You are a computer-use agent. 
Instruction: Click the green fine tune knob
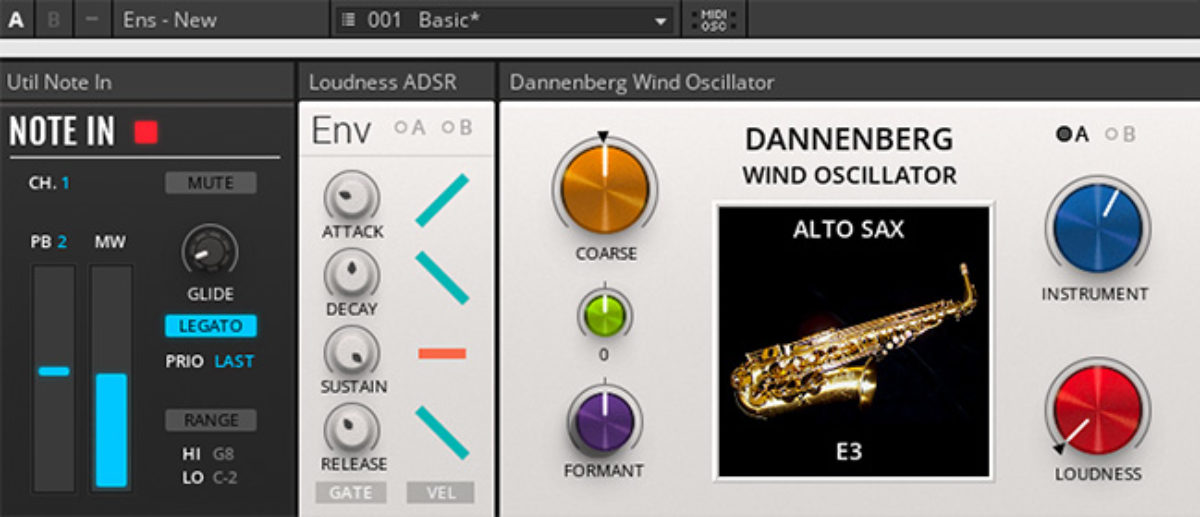click(604, 314)
